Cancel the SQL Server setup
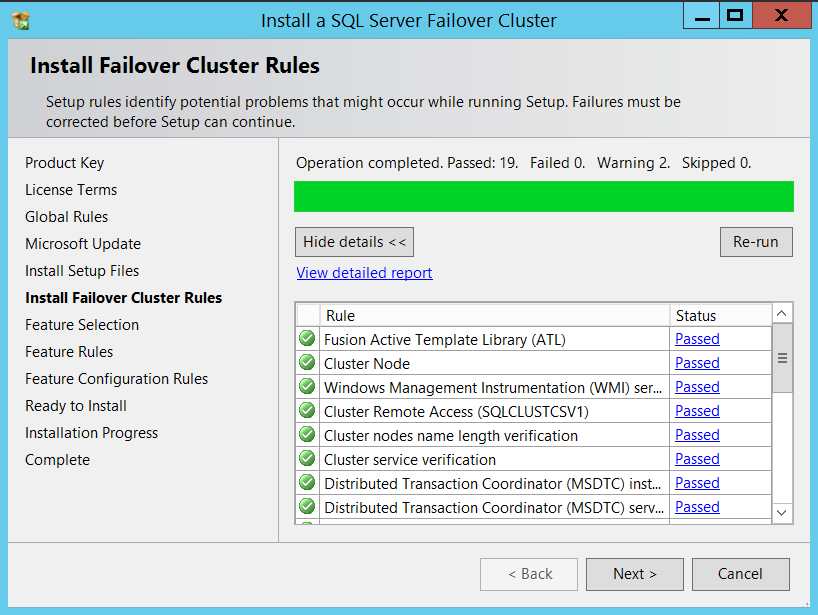818x615 pixels. [x=740, y=574]
